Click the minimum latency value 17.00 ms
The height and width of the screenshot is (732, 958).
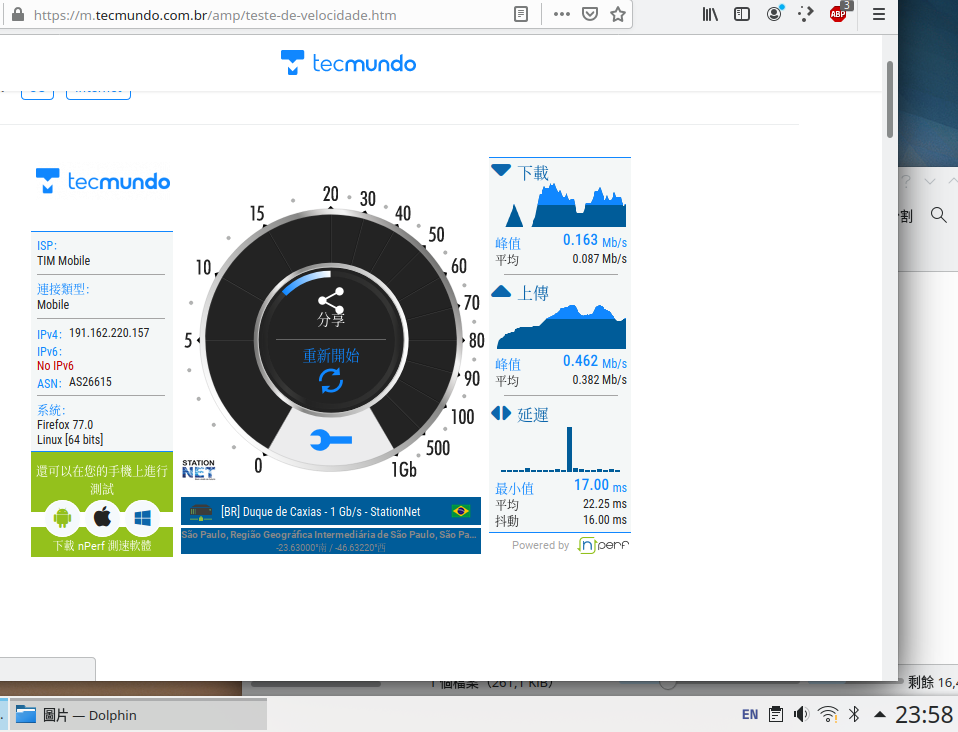pyautogui.click(x=600, y=485)
